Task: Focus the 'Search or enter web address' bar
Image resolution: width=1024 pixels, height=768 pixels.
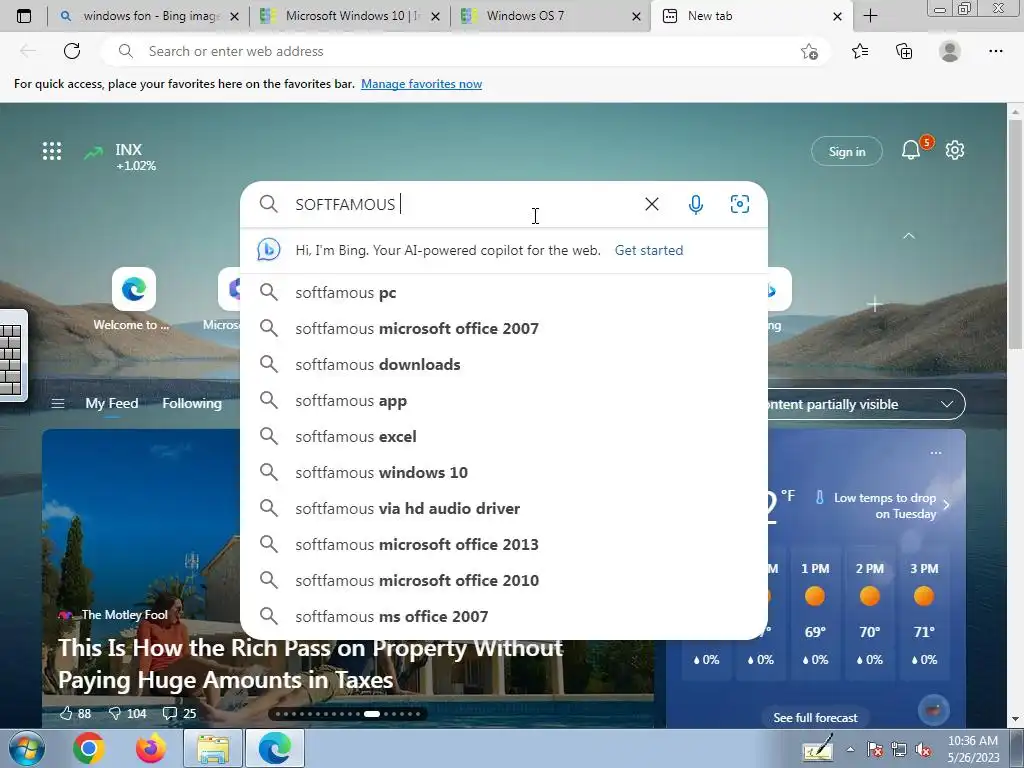Action: coord(465,51)
